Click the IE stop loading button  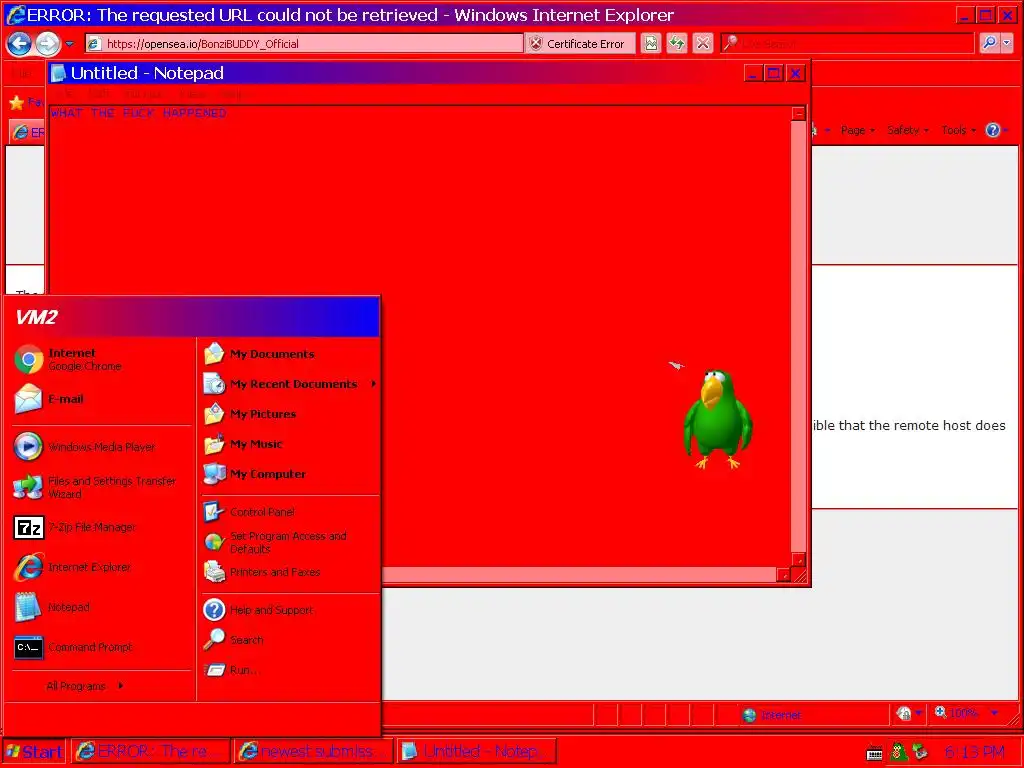pos(703,44)
